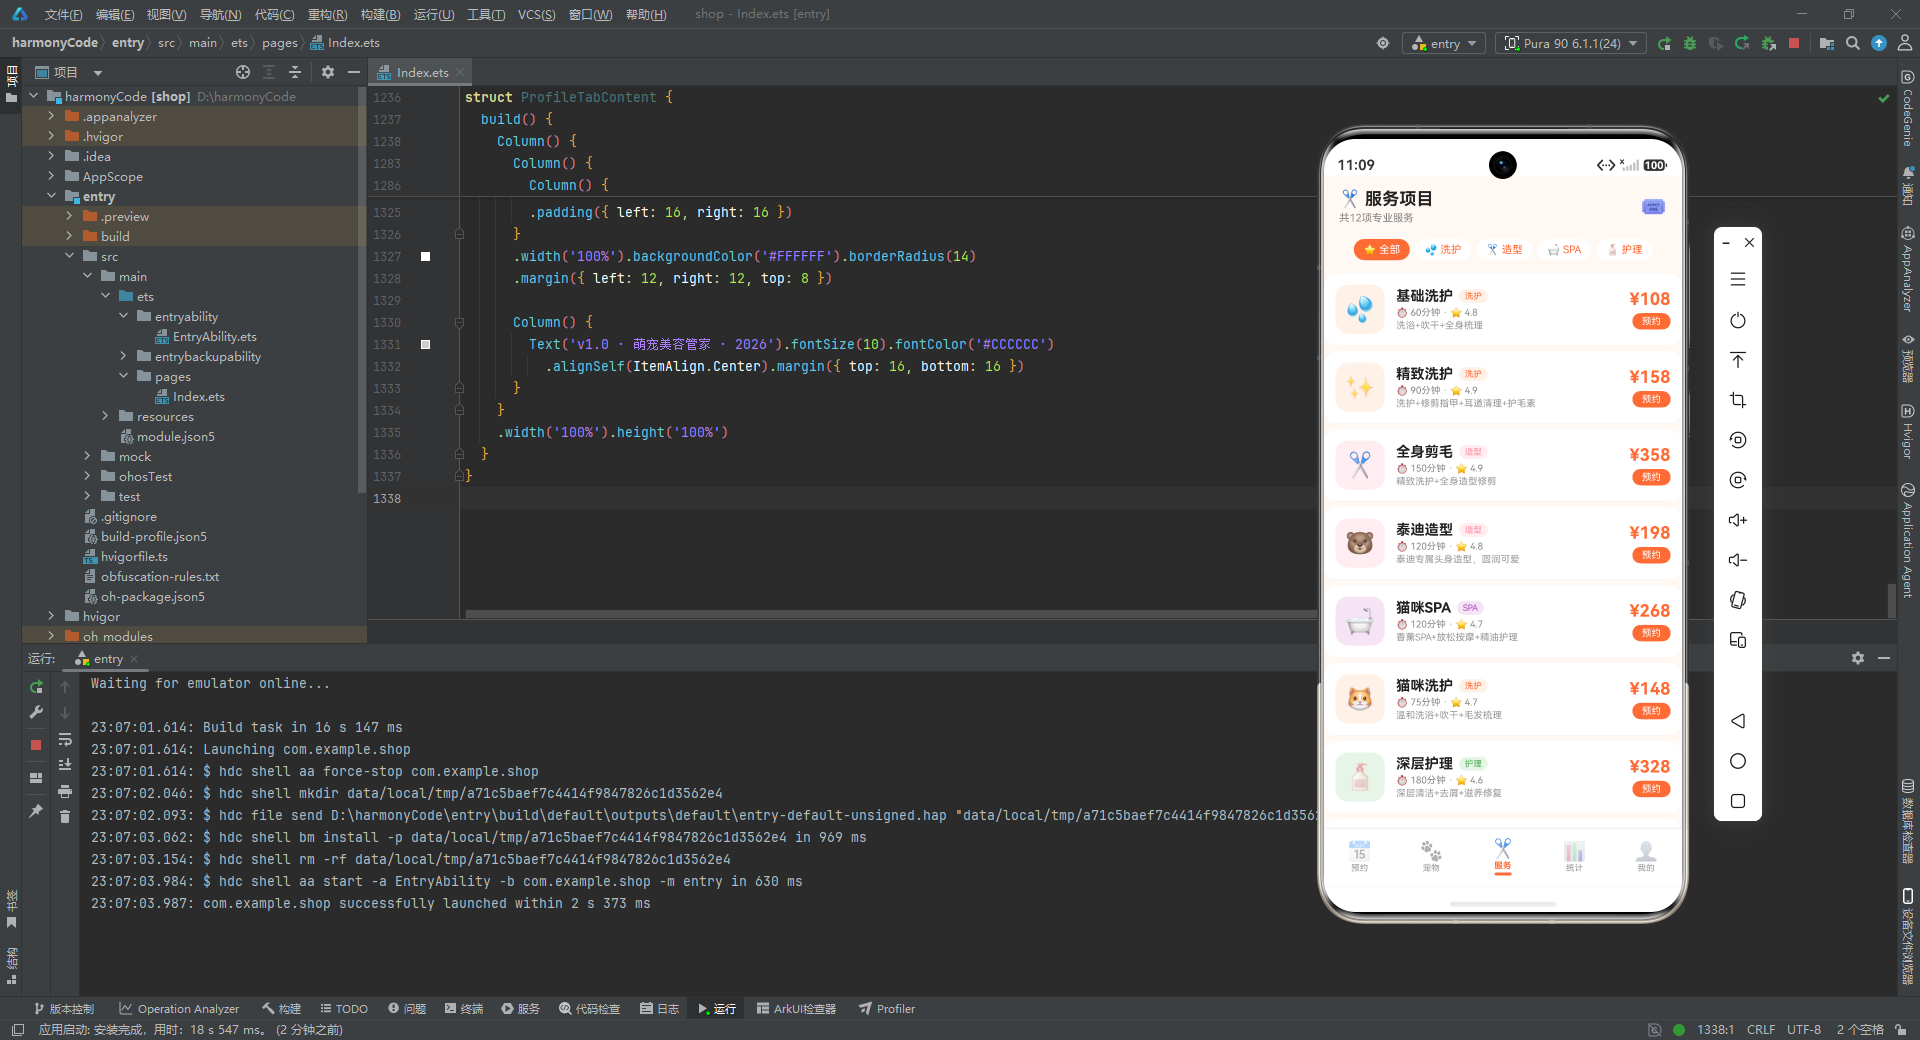Screen dimensions: 1920x1040
Task: Click the emulator power button
Action: (1738, 320)
